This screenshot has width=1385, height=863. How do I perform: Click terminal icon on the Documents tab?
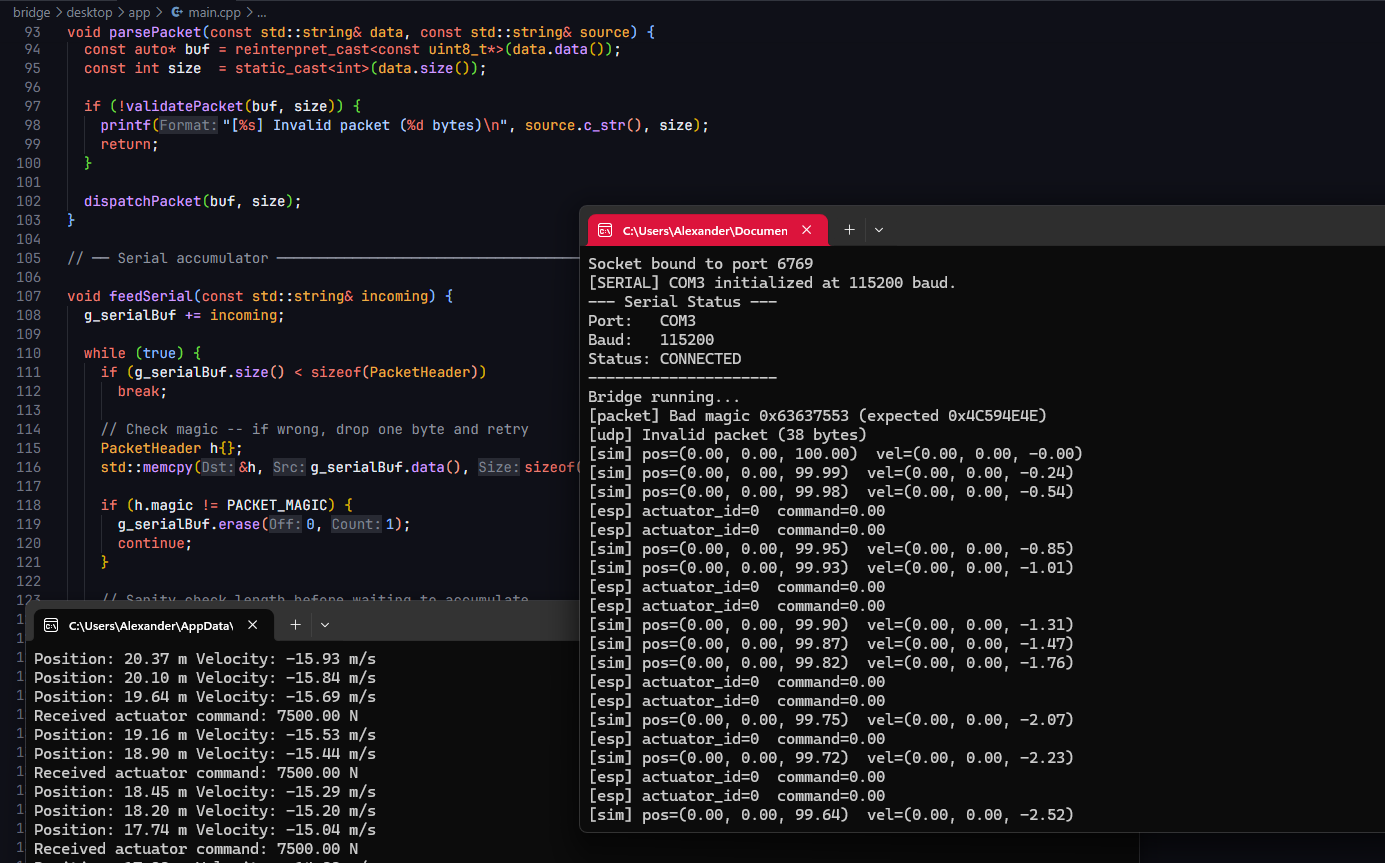coord(604,231)
